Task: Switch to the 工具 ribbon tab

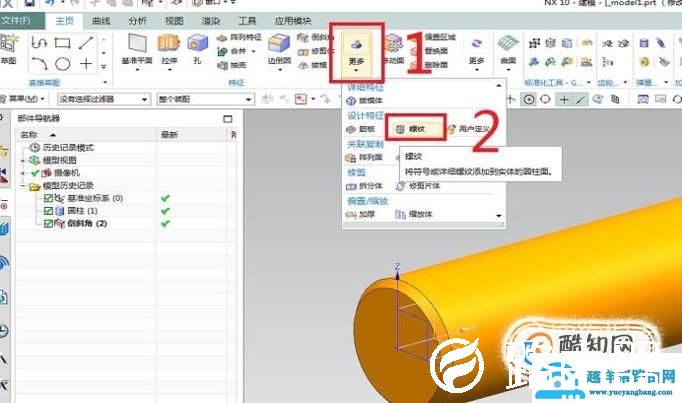Action: 247,21
